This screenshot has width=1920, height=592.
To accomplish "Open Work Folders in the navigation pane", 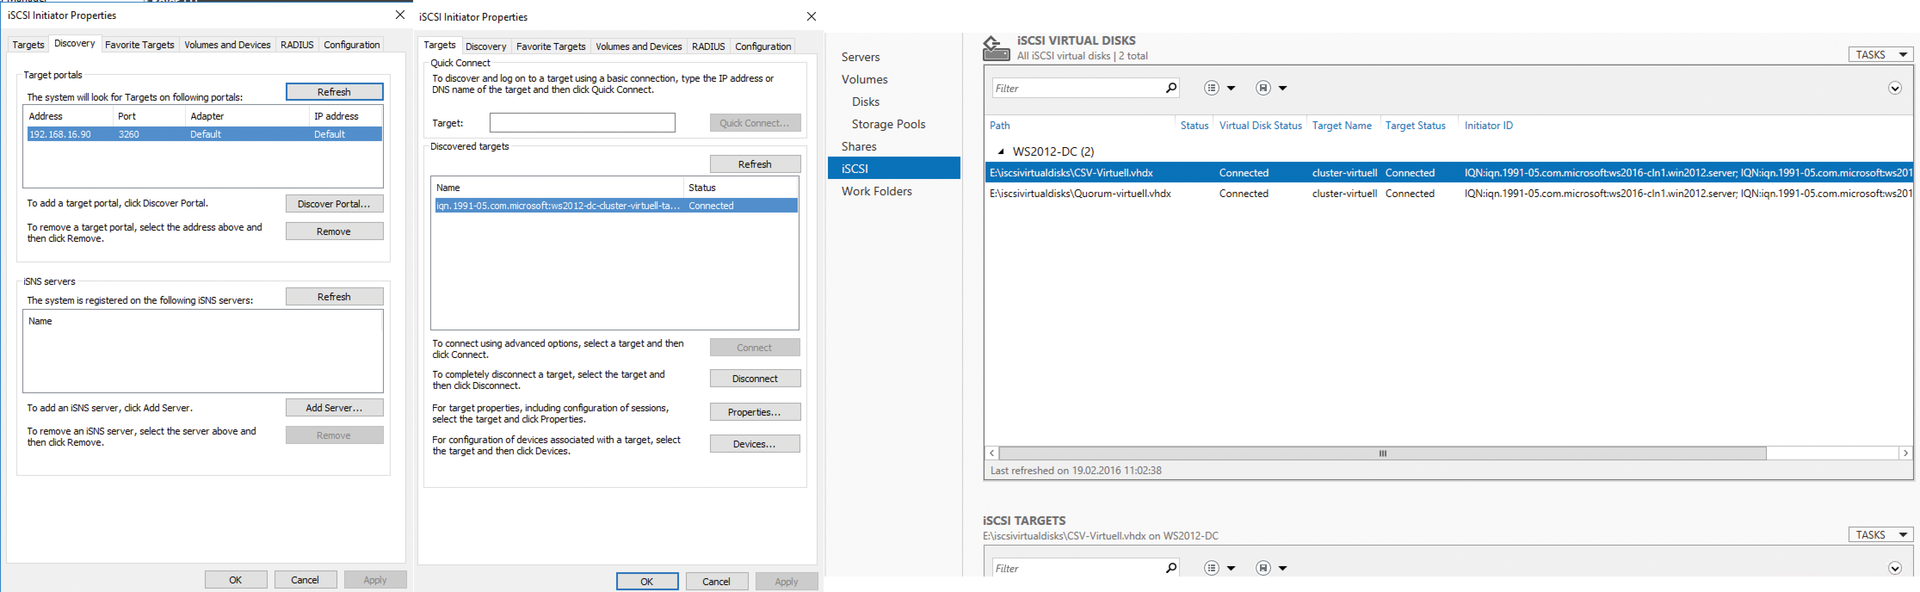I will tap(877, 191).
